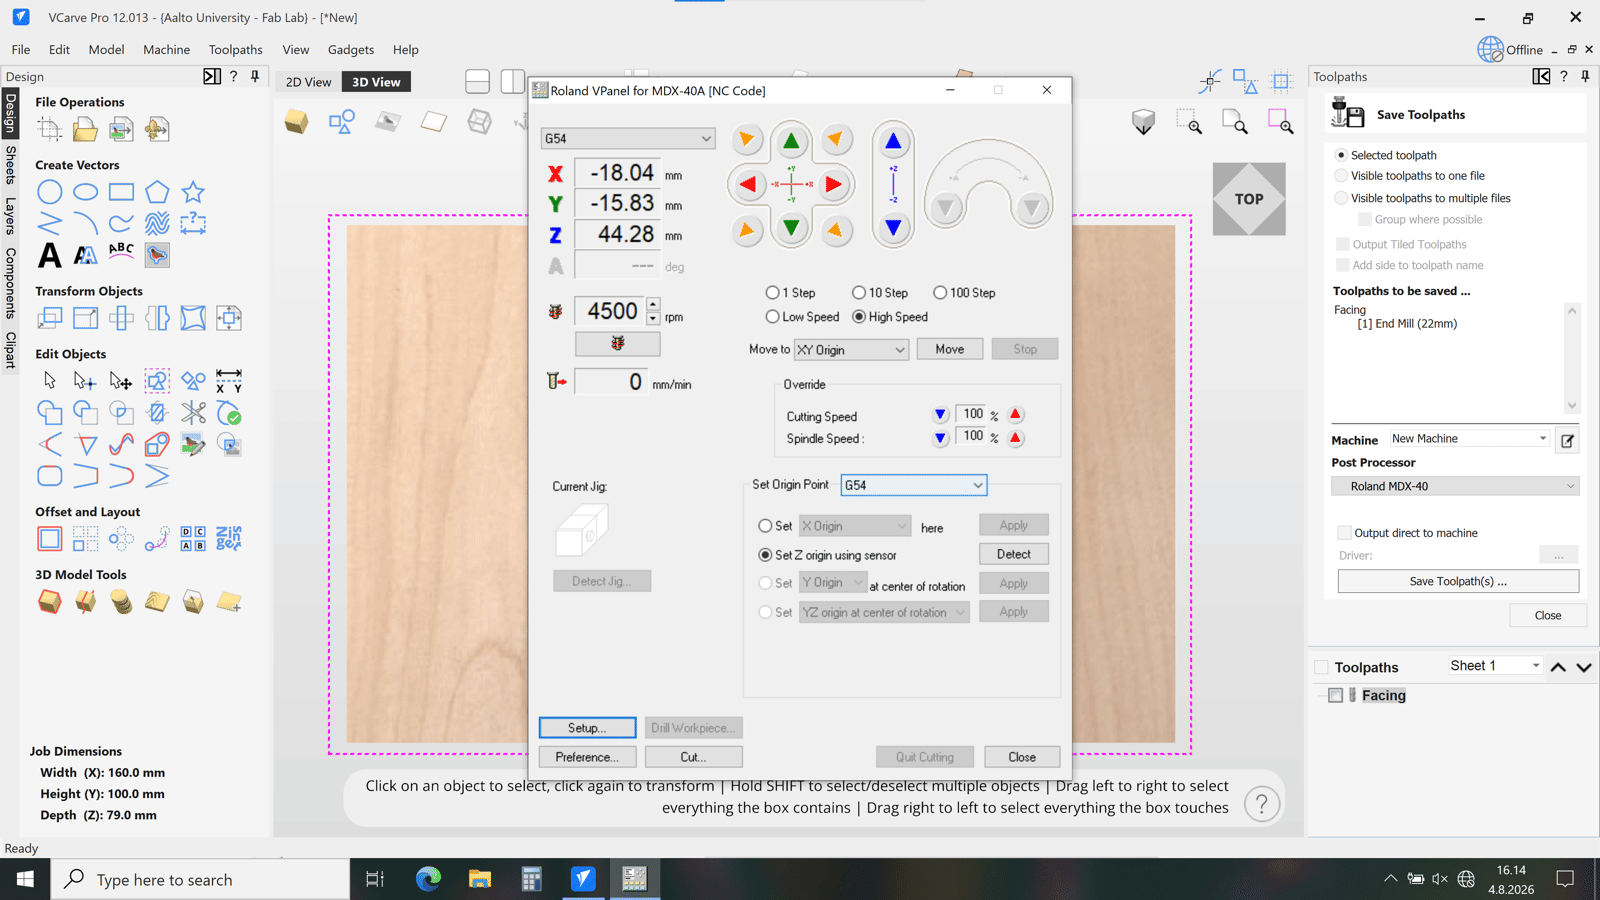Open the Gadgets menu

(351, 49)
